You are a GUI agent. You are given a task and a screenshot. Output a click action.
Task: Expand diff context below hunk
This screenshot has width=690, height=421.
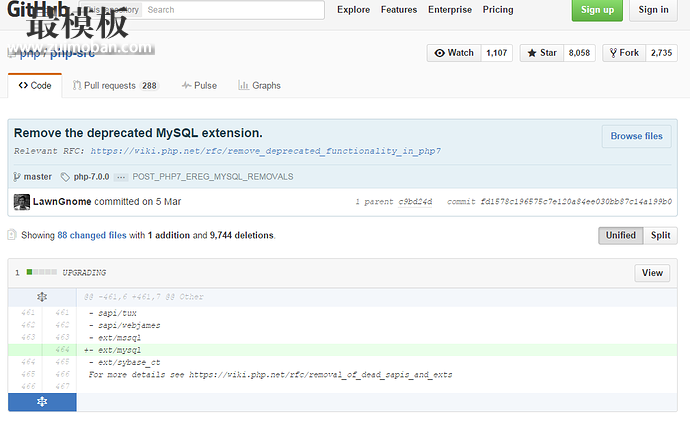click(42, 402)
